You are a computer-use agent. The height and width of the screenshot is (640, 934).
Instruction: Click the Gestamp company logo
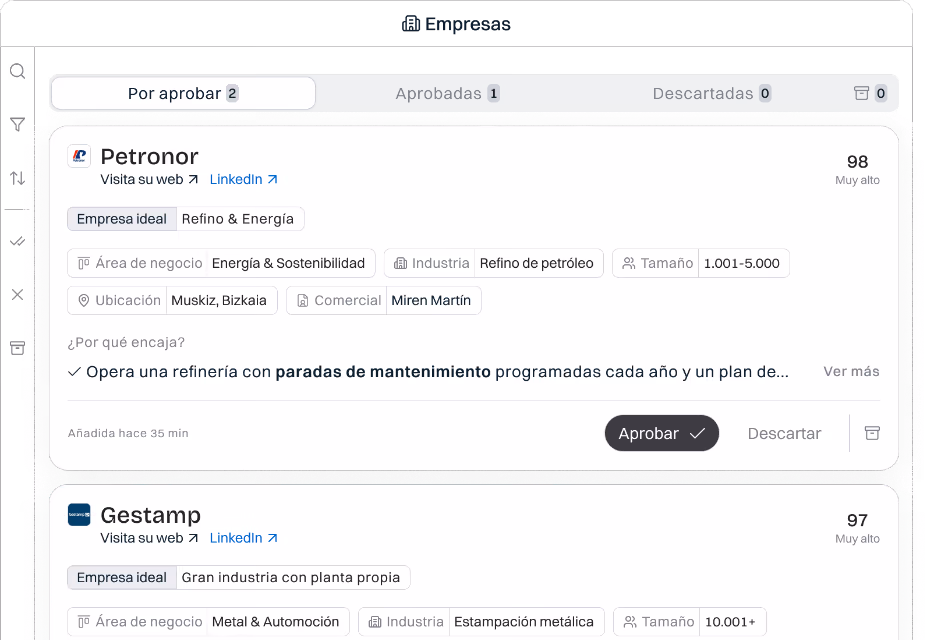click(x=79, y=515)
